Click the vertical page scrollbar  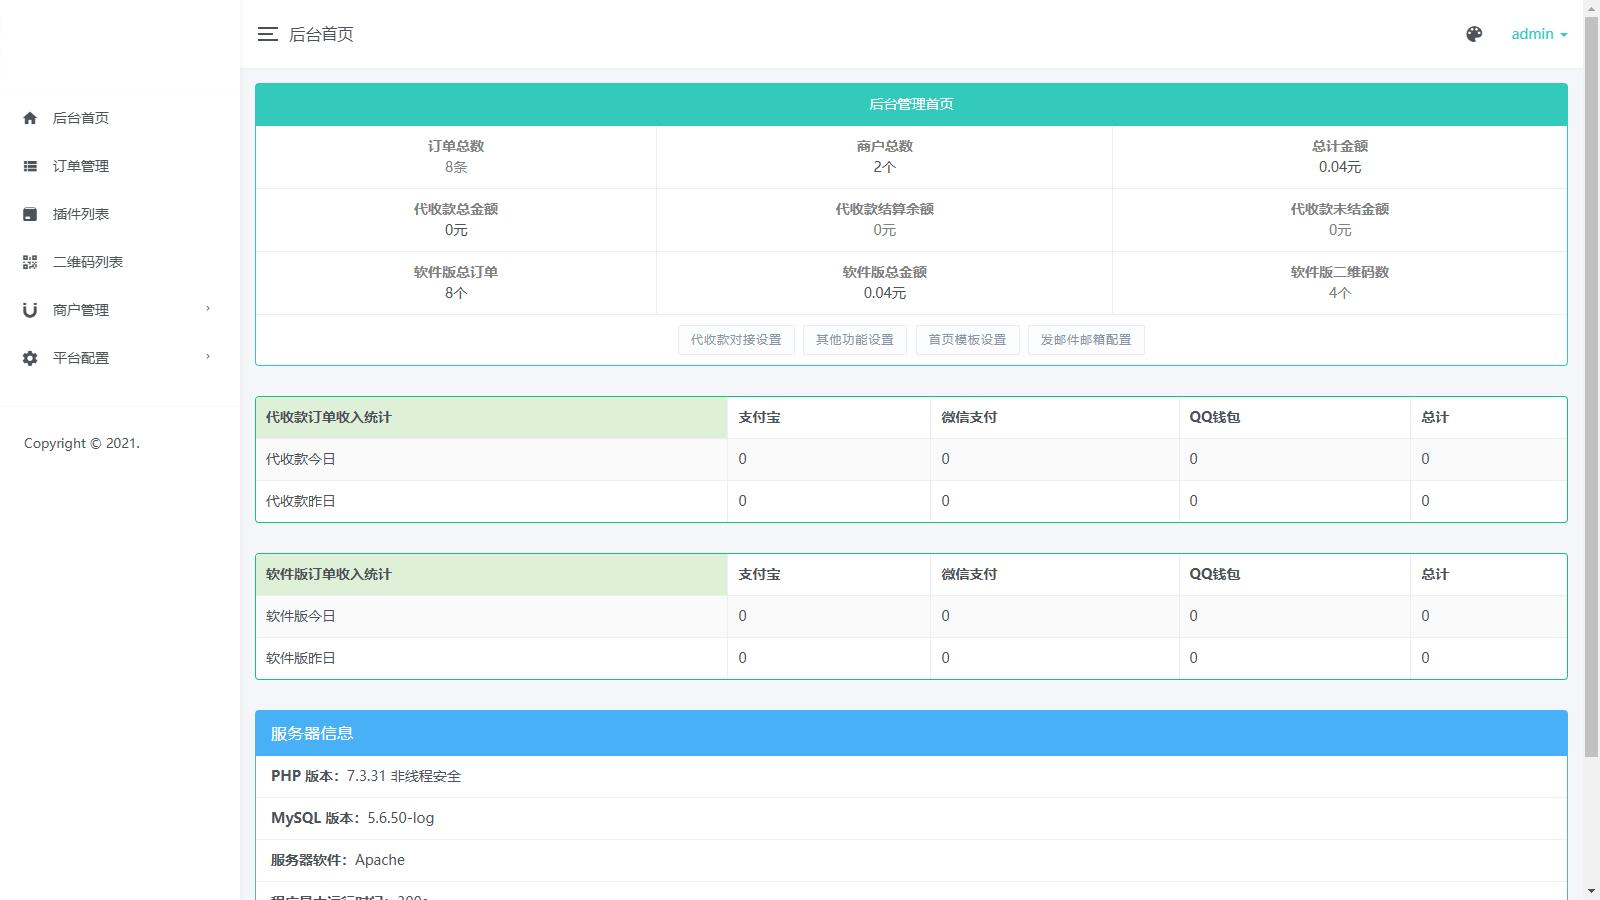(x=1591, y=400)
